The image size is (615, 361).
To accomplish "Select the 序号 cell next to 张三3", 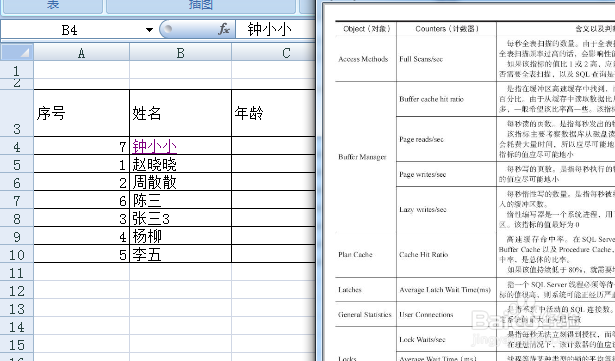I will click(82, 219).
